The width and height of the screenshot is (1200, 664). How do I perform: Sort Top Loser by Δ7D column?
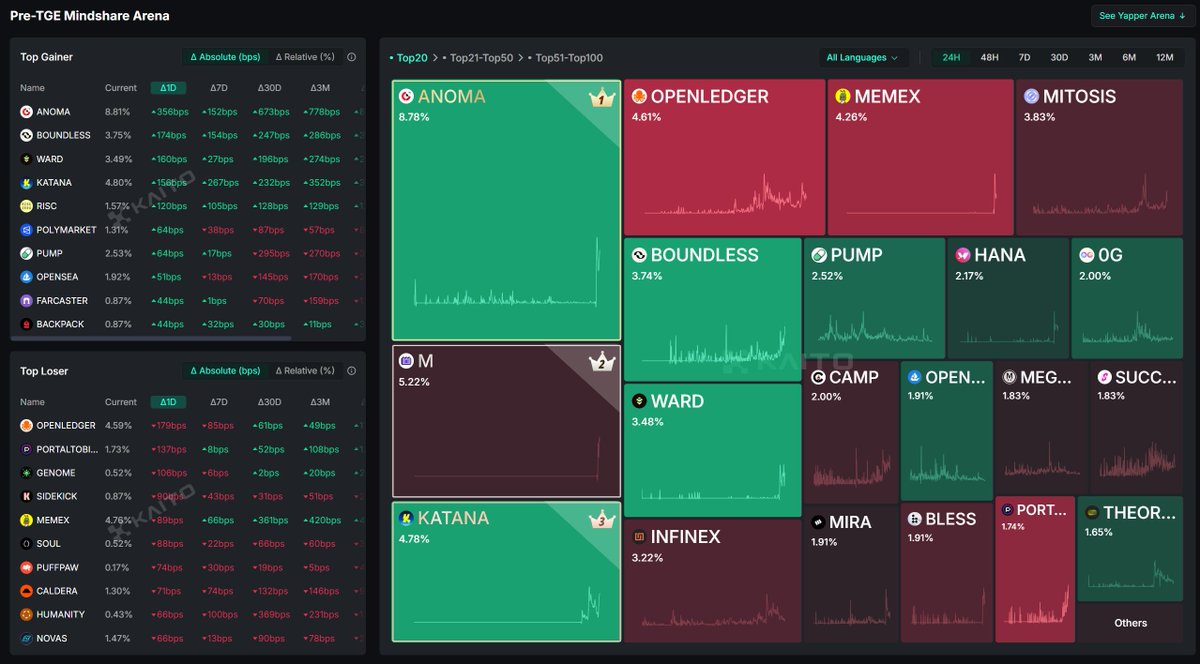click(219, 402)
